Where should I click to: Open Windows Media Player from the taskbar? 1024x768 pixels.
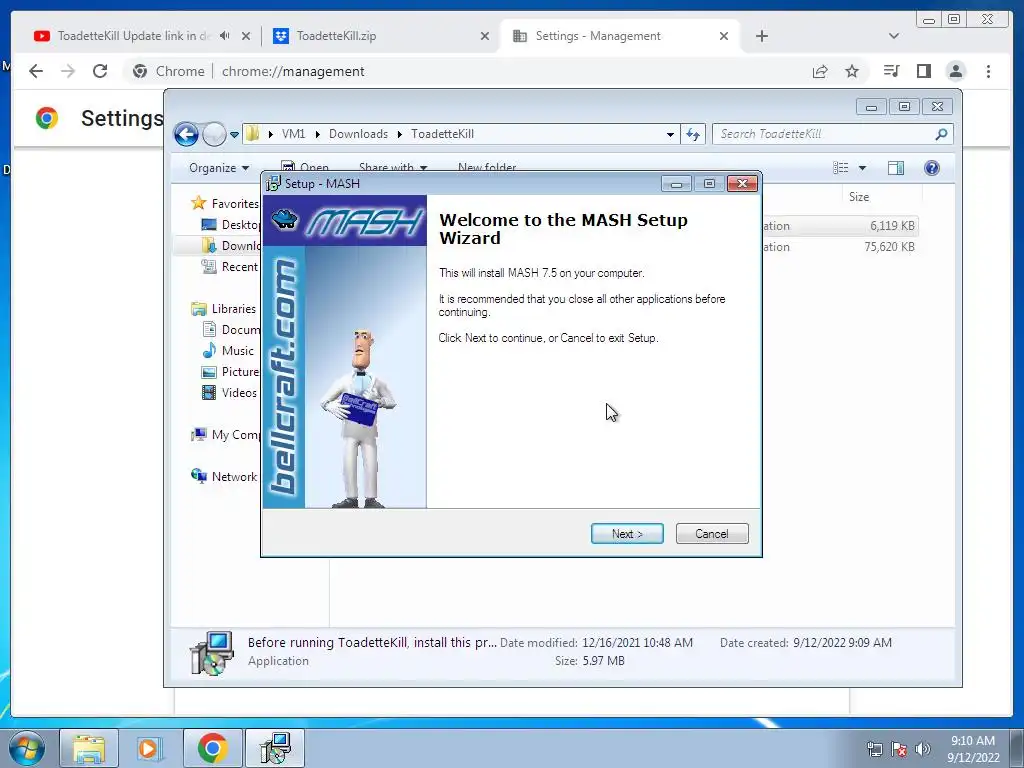click(x=150, y=748)
